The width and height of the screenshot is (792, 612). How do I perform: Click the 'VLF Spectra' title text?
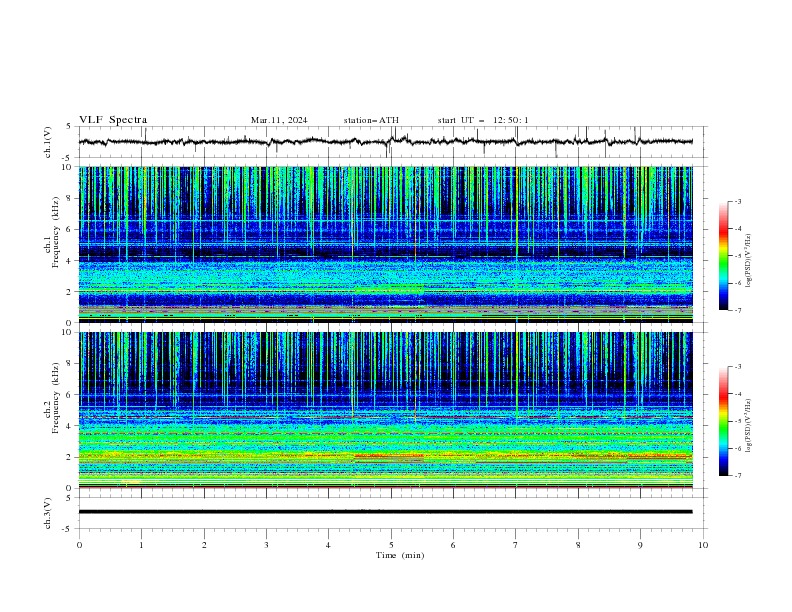[113, 120]
